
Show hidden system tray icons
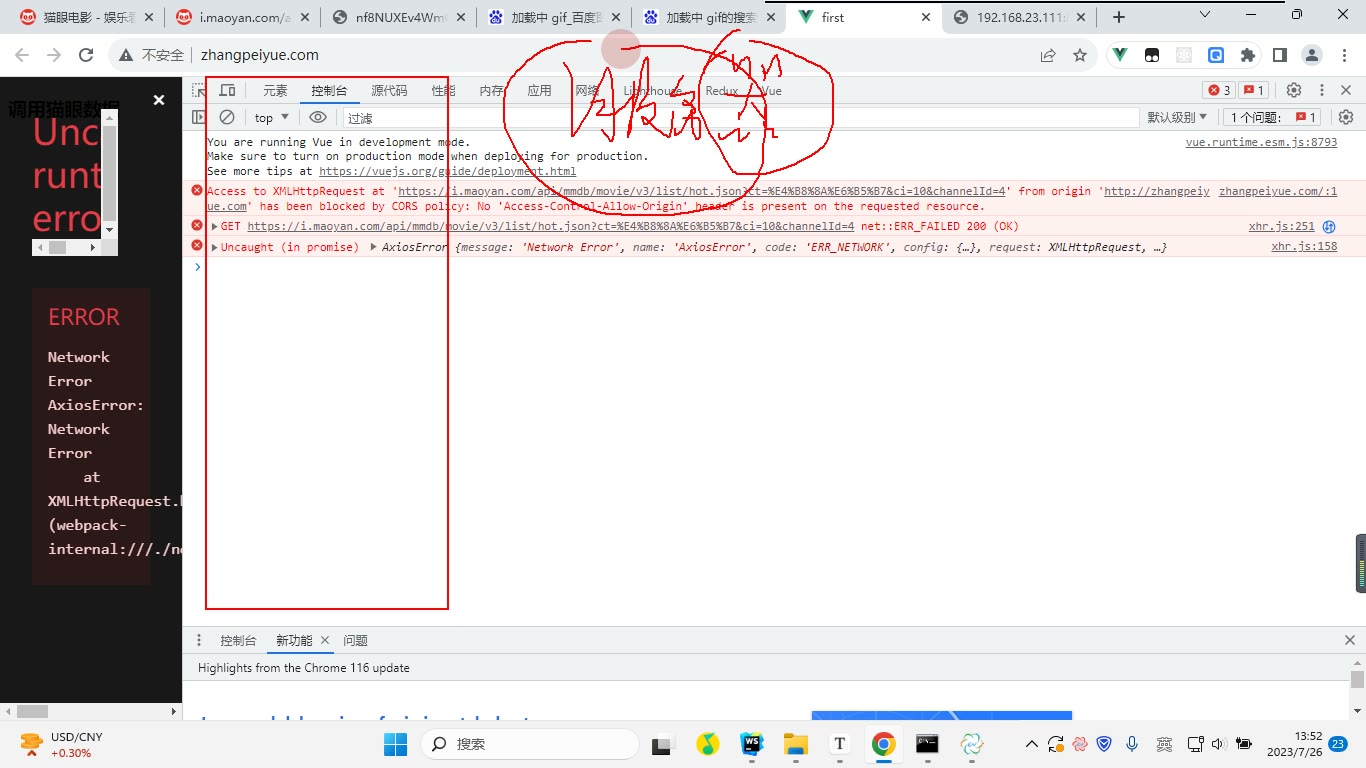click(1031, 744)
